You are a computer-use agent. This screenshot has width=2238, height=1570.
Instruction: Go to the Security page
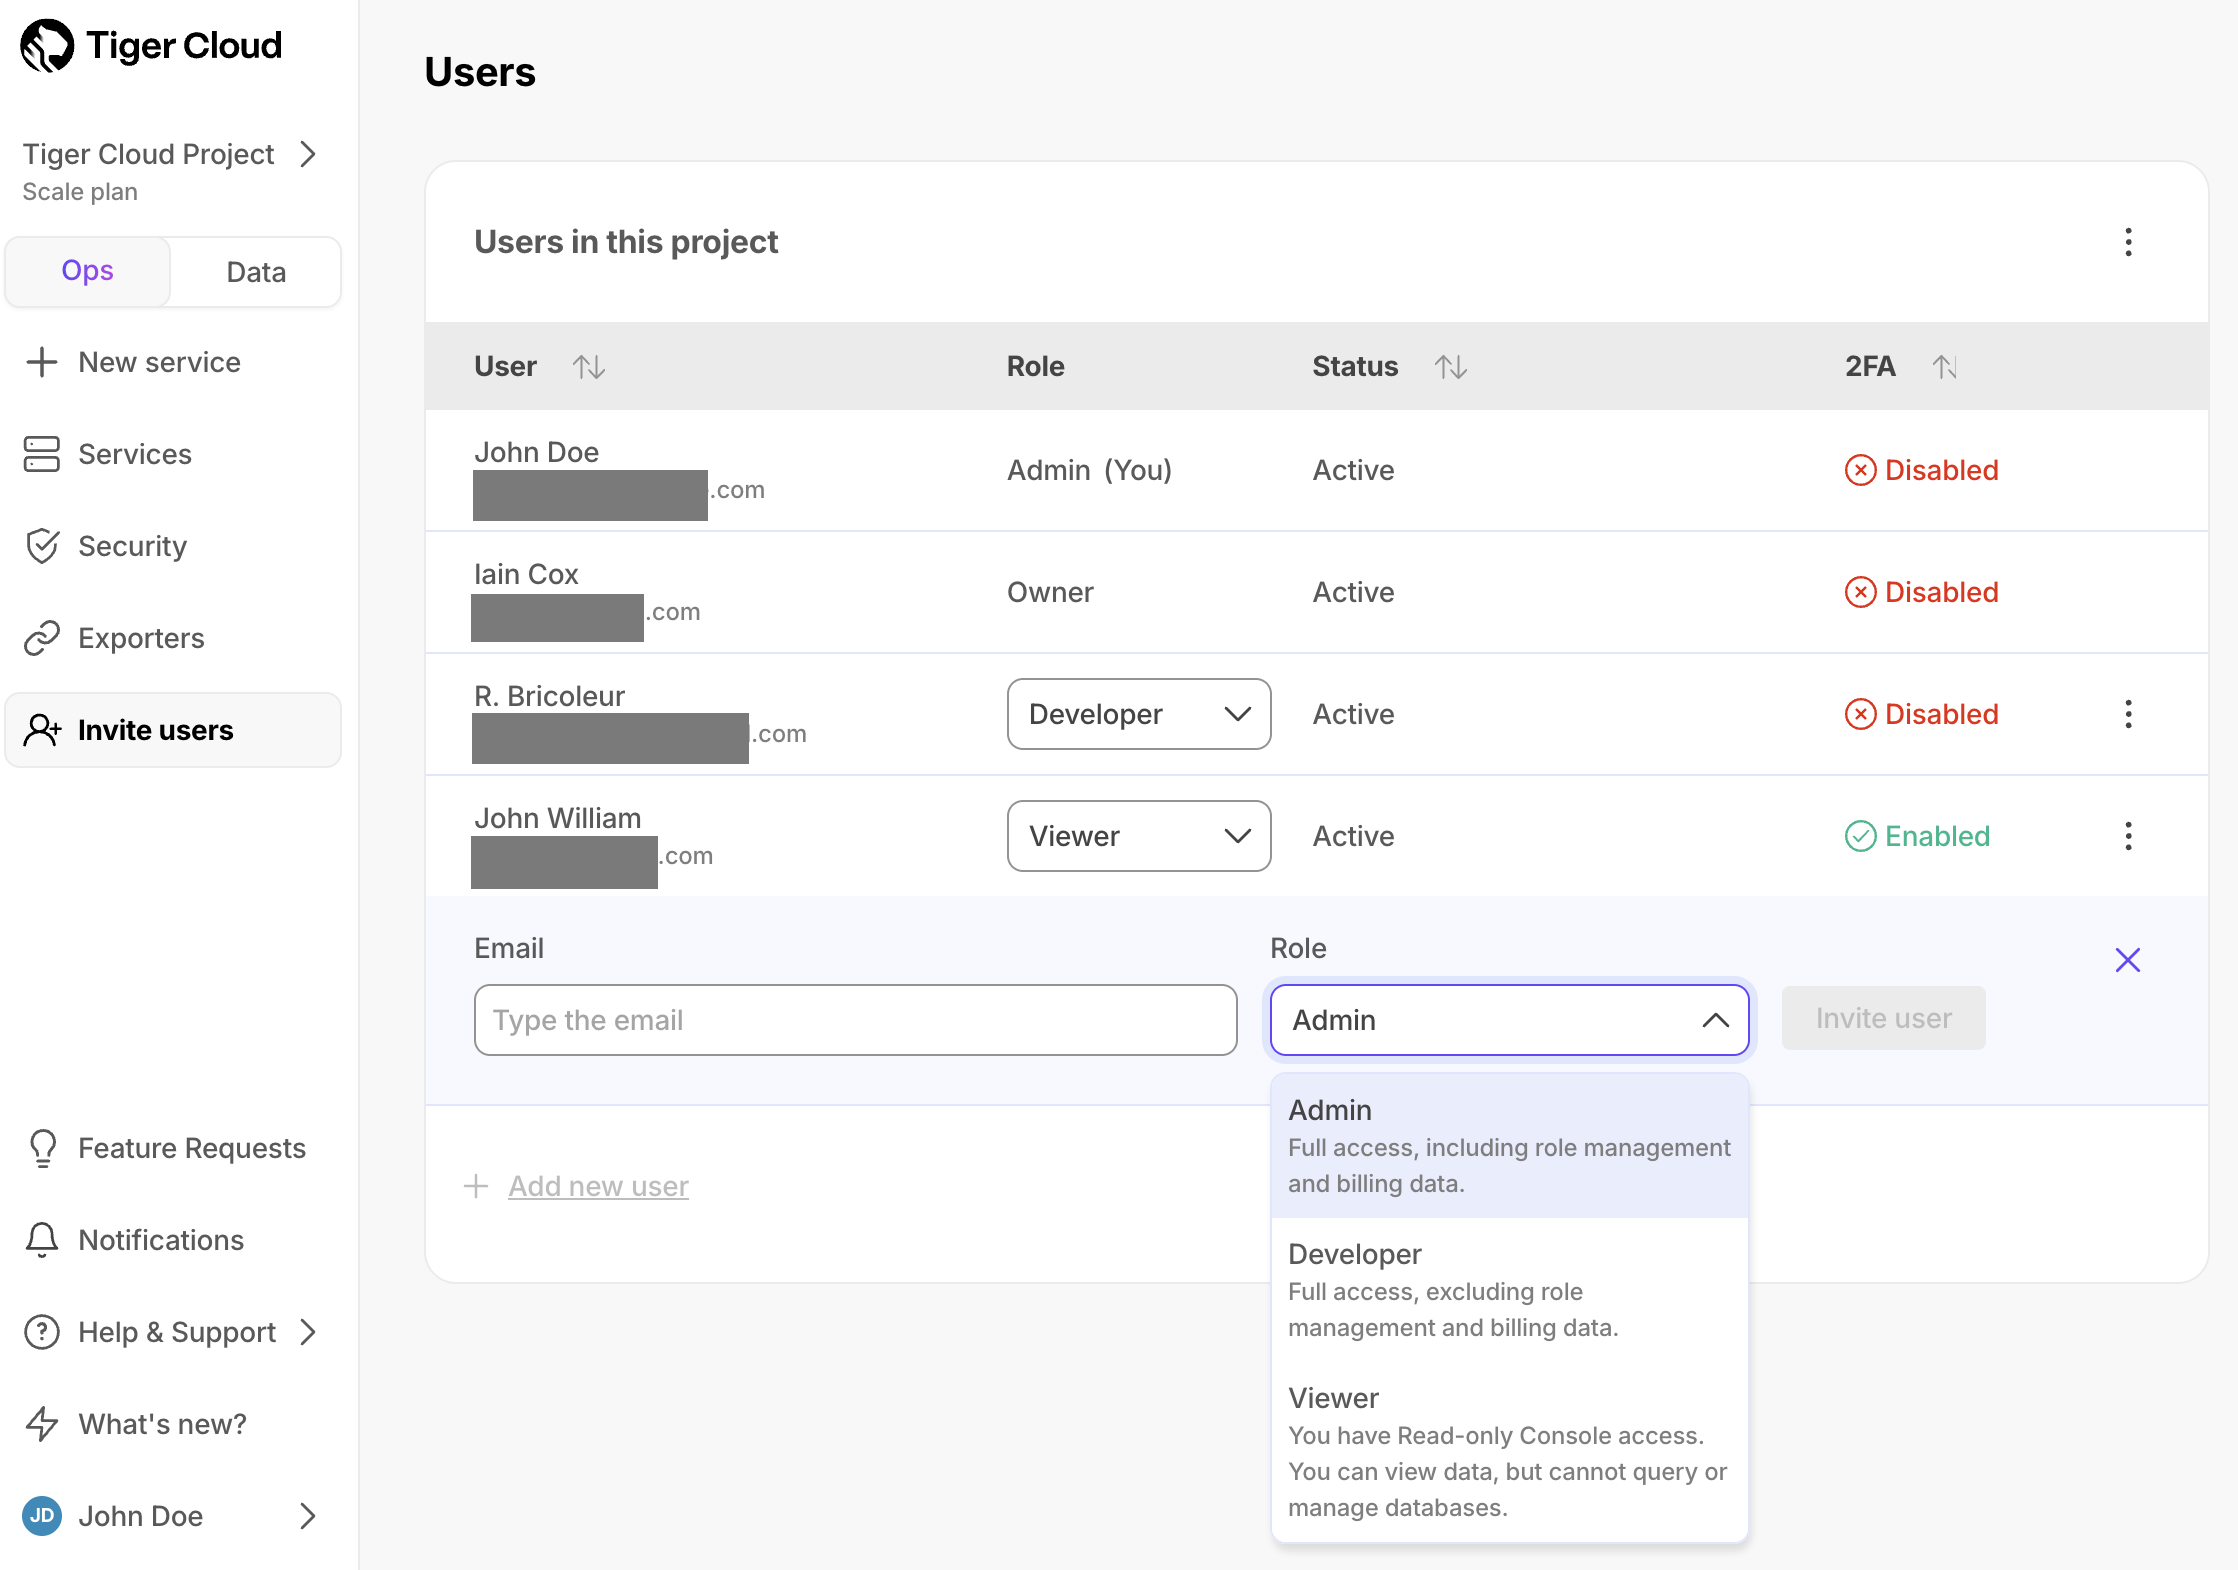click(x=133, y=546)
